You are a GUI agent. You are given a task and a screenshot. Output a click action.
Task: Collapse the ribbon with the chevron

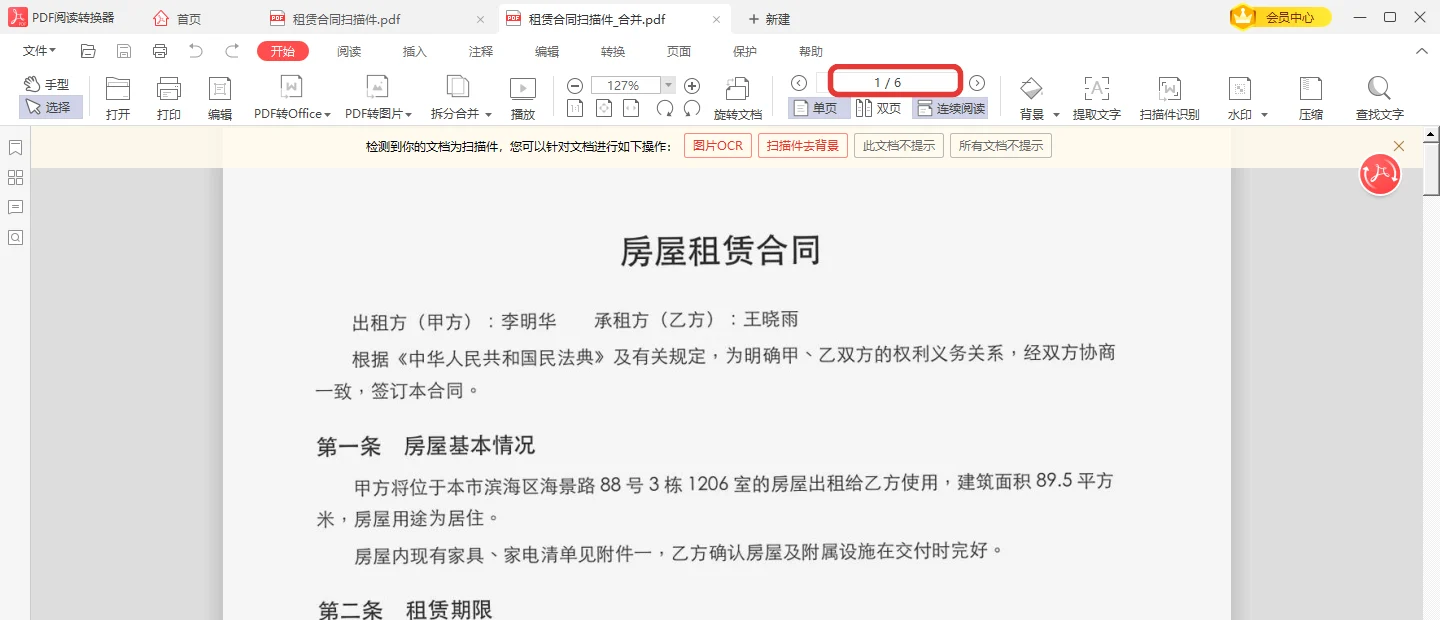(1422, 51)
